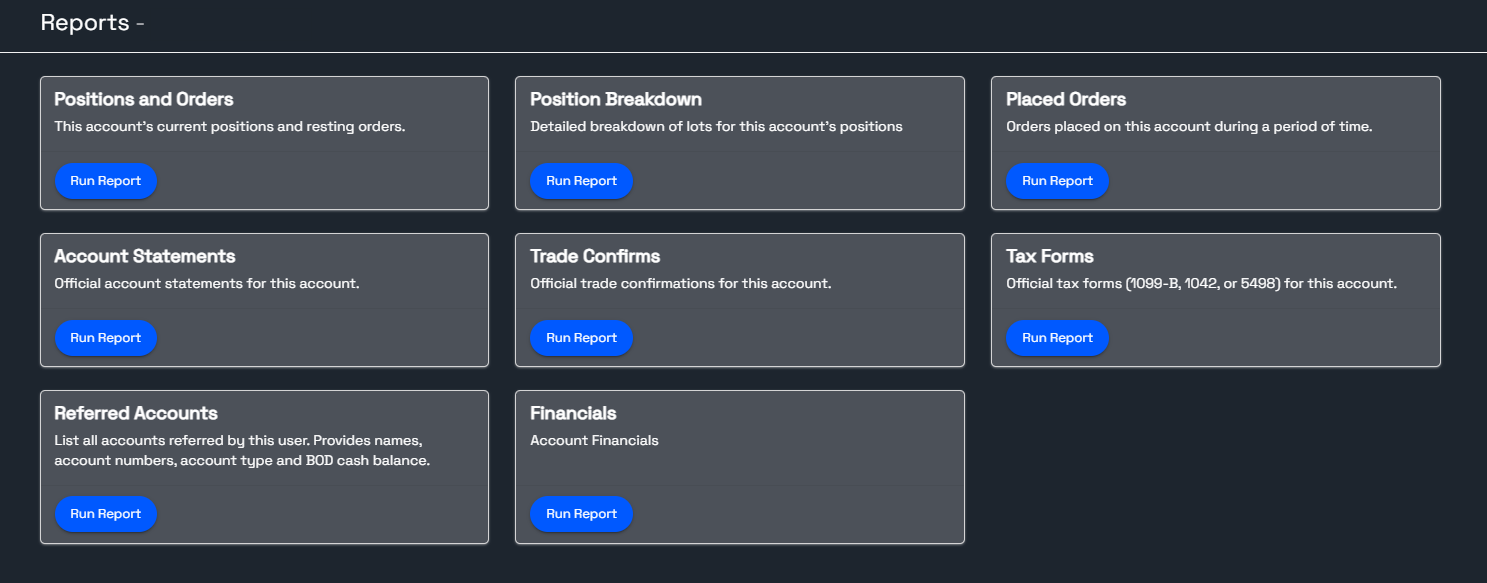Click the Tax Forms description mentioning 1099-B

[x=1201, y=283]
